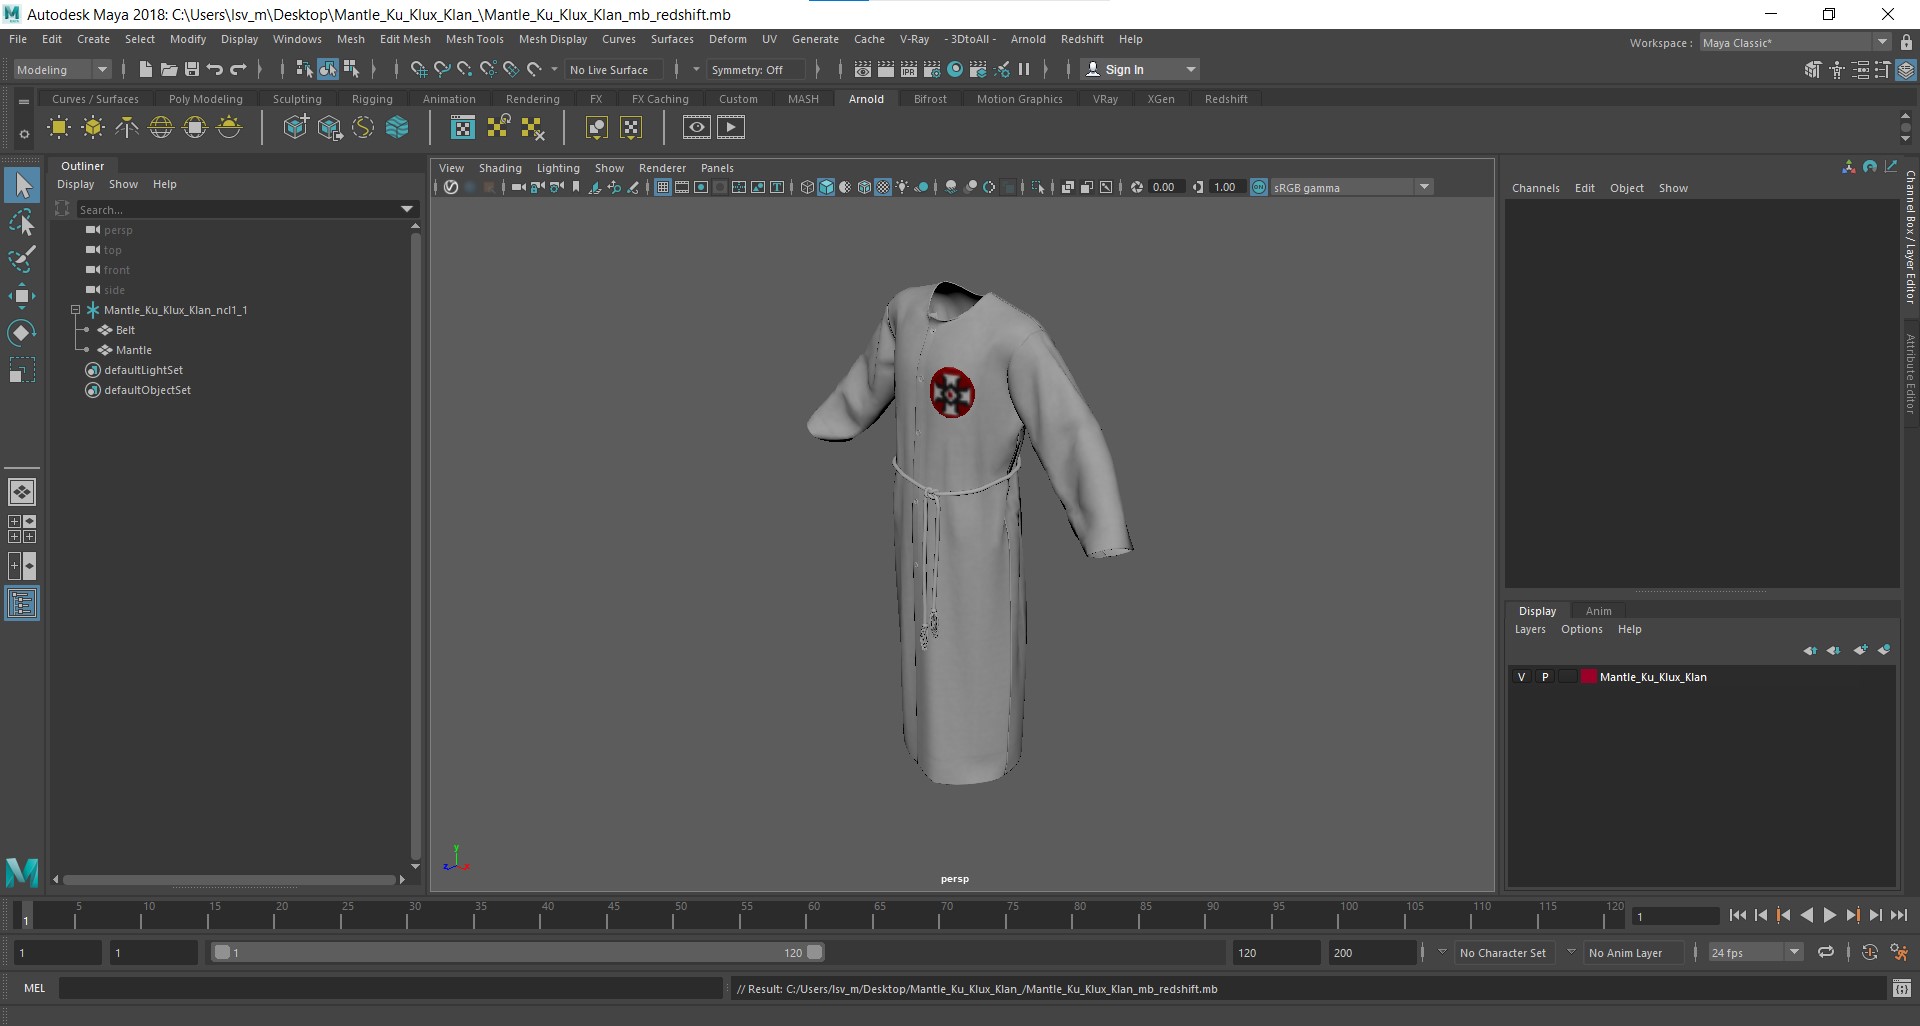Switch to the Poly Modeling shelf tab
Viewport: 1920px width, 1026px height.
pyautogui.click(x=206, y=99)
